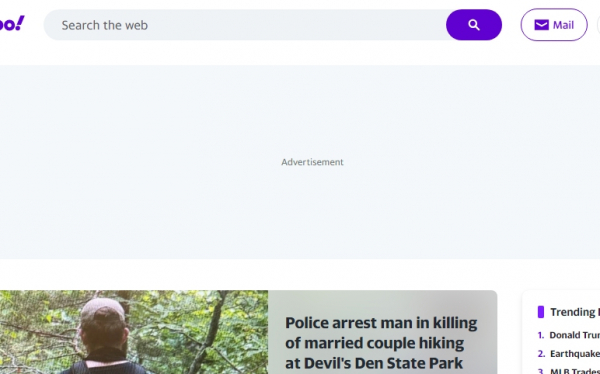Click the purple marker beside Trending

[x=541, y=312]
